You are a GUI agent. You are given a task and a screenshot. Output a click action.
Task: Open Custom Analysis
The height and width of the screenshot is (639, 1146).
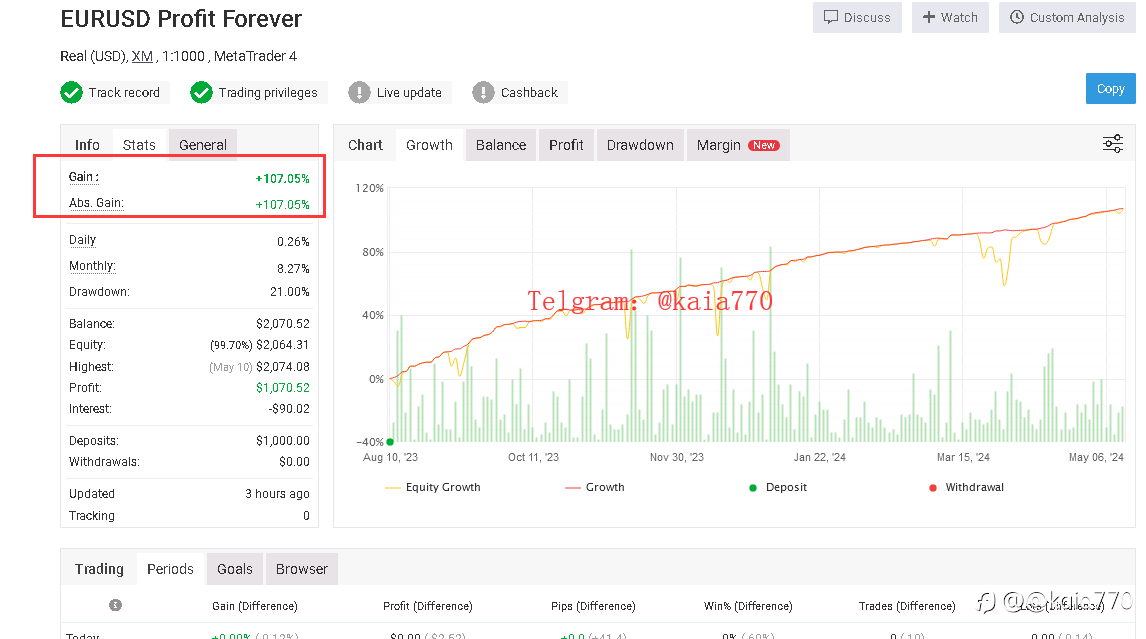pyautogui.click(x=1067, y=18)
